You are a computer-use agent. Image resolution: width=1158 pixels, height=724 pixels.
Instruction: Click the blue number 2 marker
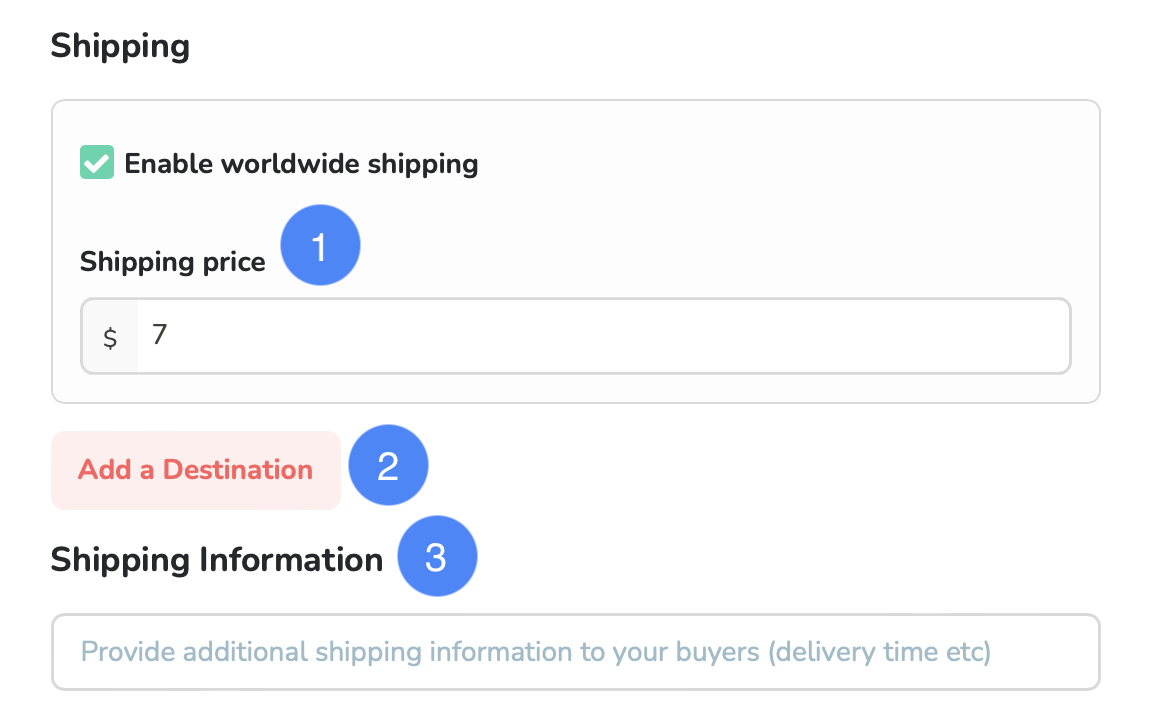(x=388, y=465)
